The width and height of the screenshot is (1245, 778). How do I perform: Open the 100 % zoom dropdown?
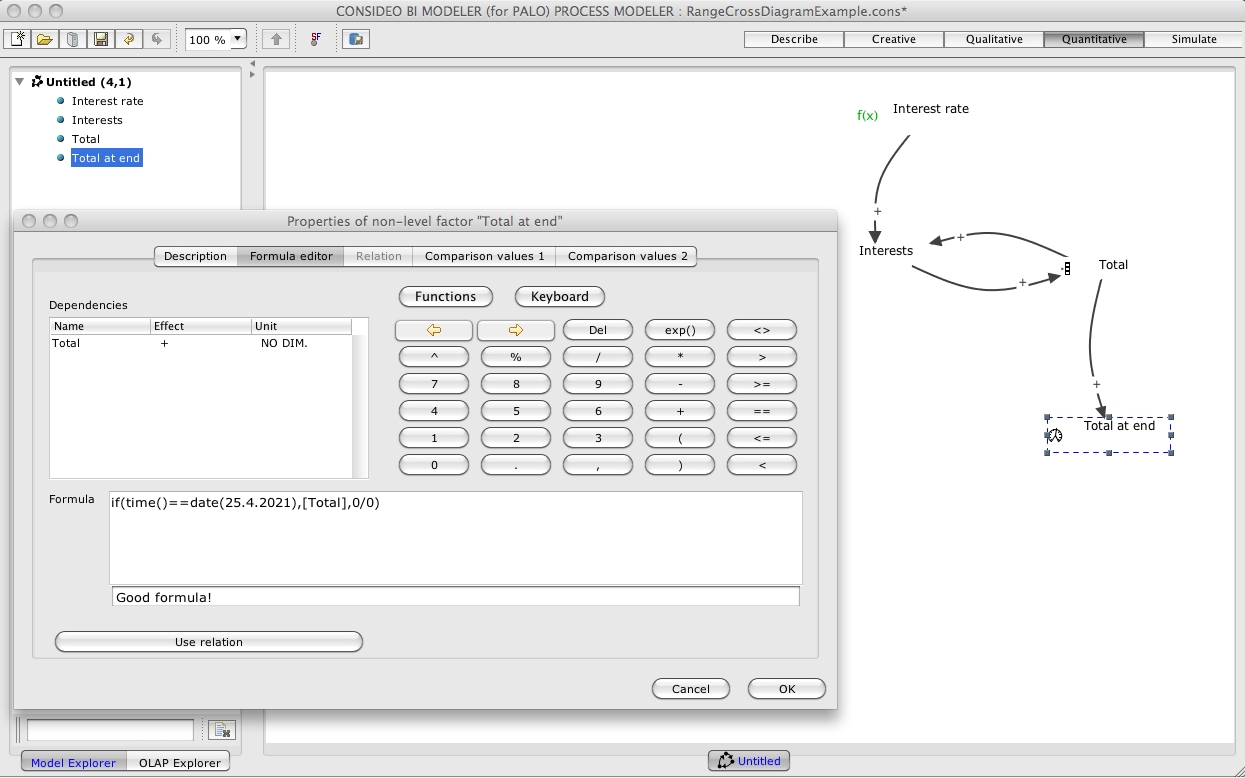(x=238, y=39)
